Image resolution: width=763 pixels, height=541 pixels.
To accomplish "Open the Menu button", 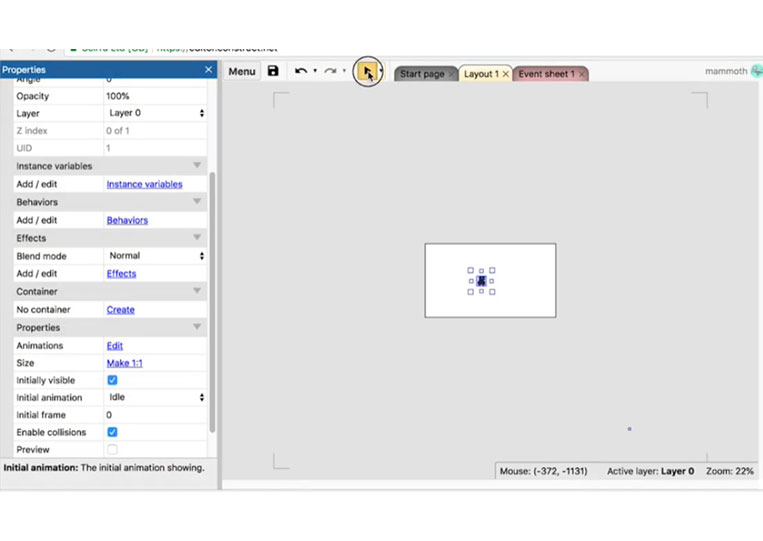I will coord(242,72).
